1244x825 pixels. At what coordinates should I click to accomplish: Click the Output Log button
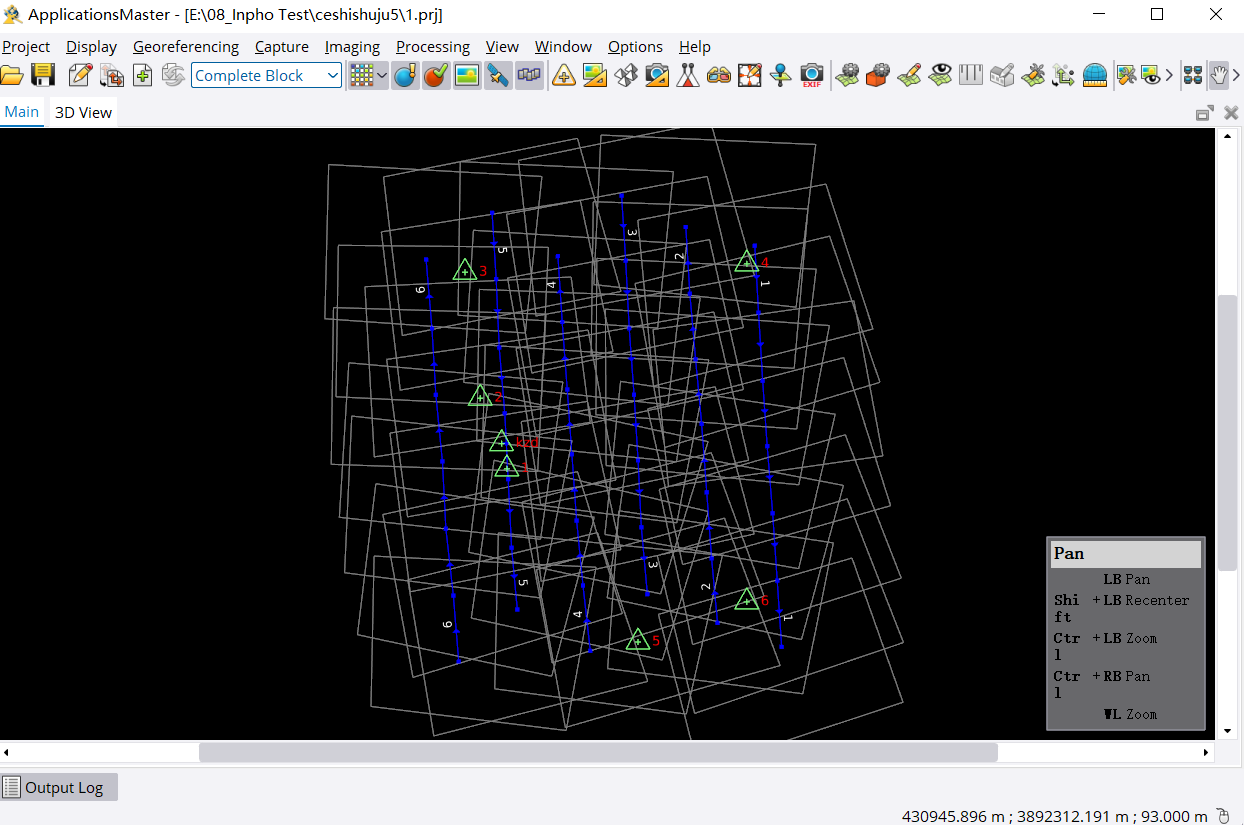59,787
